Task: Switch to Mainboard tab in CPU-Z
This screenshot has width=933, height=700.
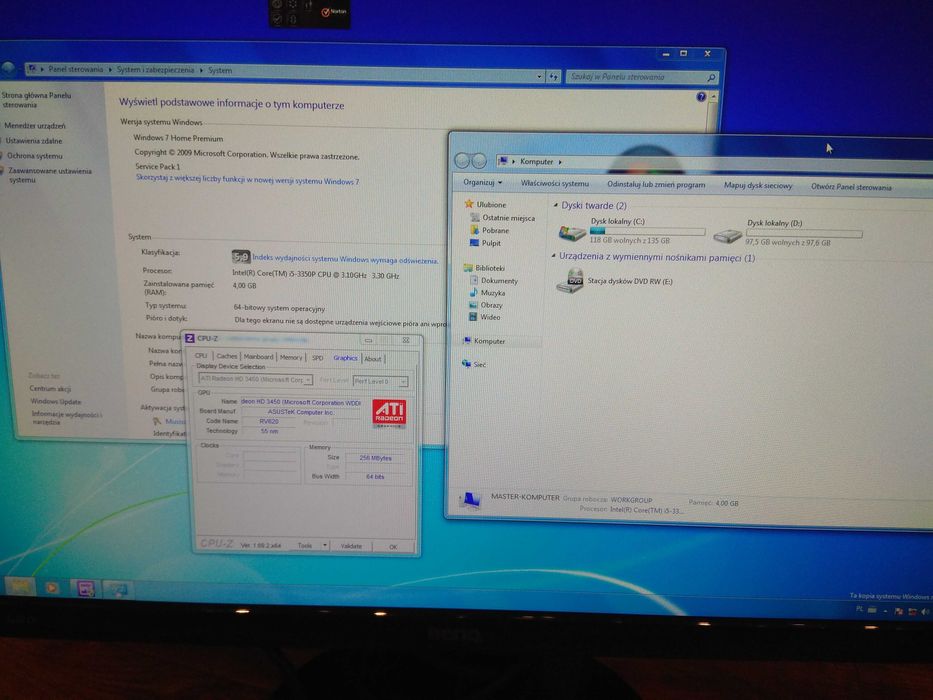Action: click(x=258, y=357)
